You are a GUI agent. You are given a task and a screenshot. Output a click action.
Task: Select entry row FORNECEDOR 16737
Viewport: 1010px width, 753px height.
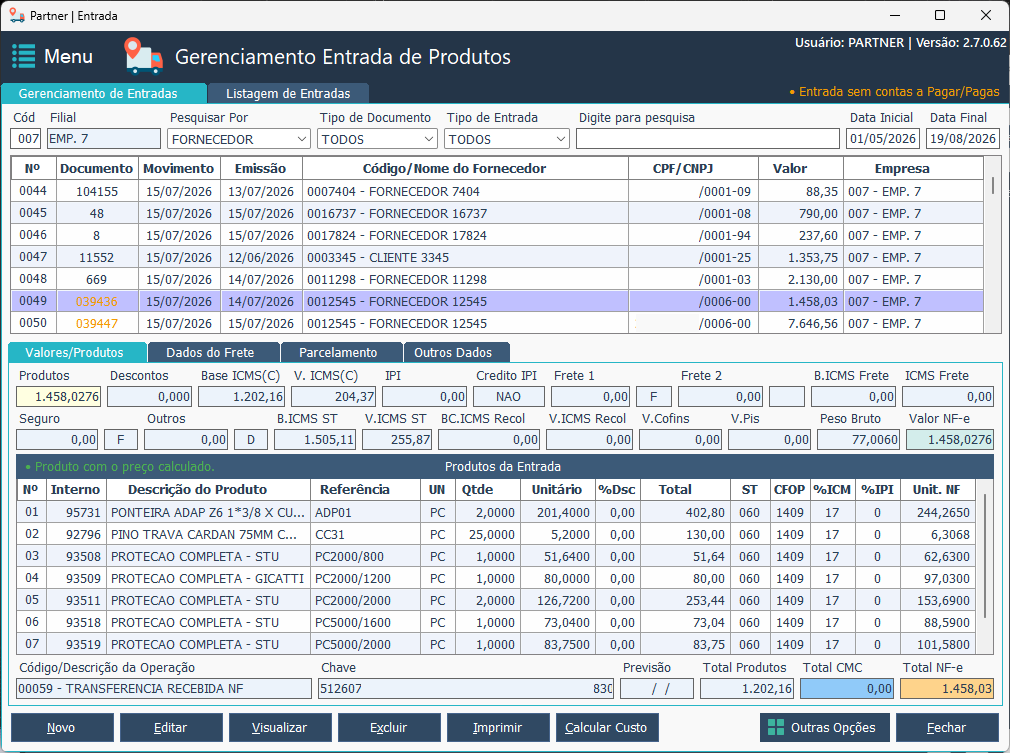pos(497,213)
